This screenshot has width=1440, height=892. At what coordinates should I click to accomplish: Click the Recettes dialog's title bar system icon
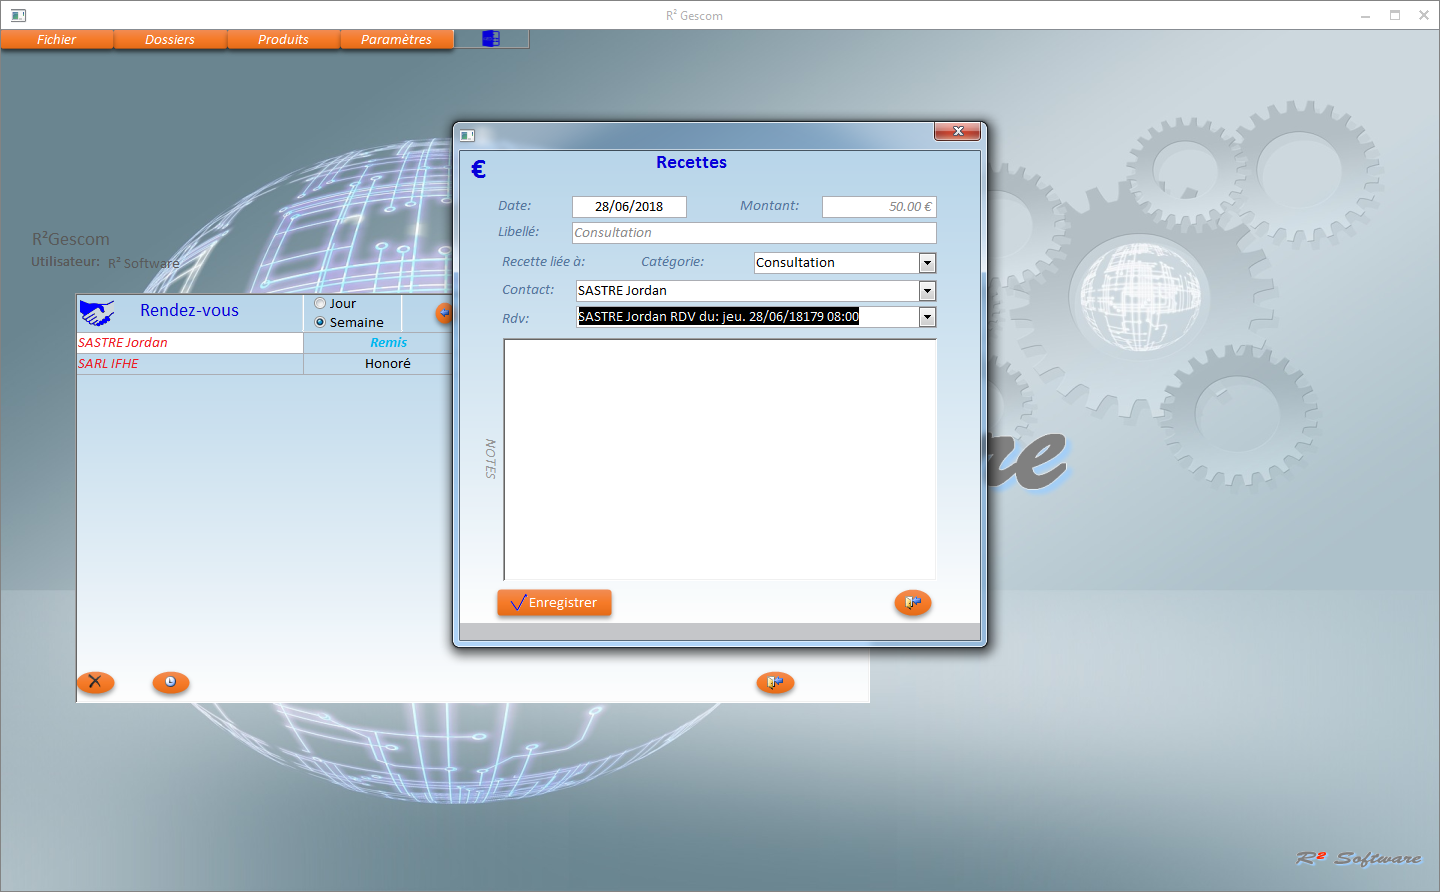tap(467, 135)
